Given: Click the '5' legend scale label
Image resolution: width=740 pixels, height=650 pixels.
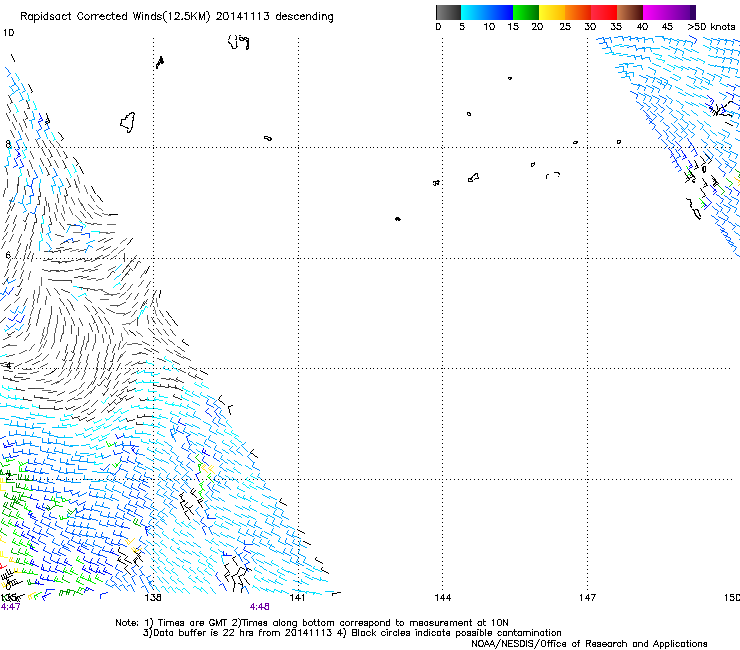Looking at the screenshot, I should (462, 27).
